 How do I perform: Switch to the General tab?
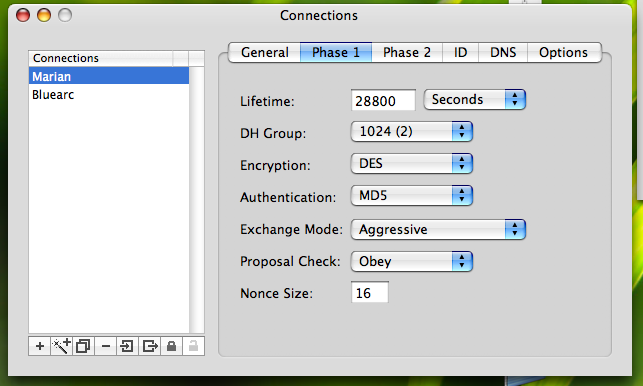[264, 53]
